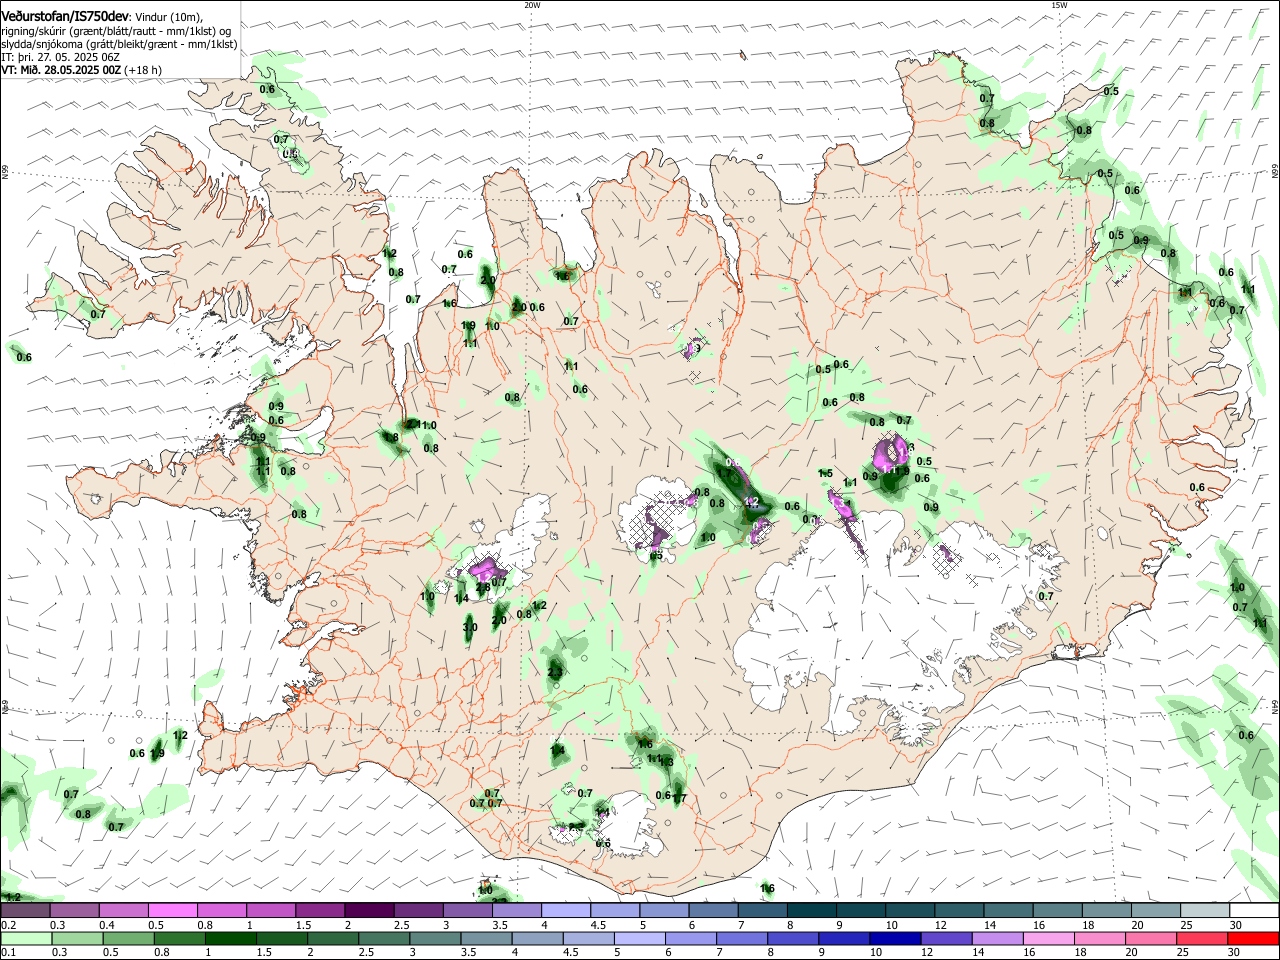Choose the darkest green 1 swatch, lower legend
Screen dimensions: 1280x960
coord(230,938)
